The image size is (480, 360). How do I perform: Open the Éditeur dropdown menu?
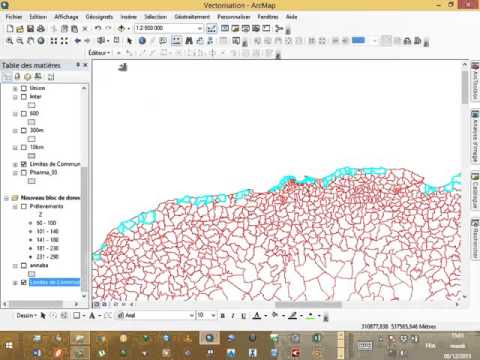99,53
